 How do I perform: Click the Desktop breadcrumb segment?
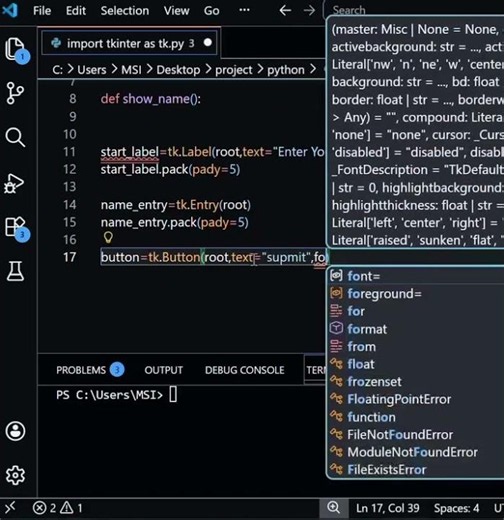pyautogui.click(x=178, y=70)
